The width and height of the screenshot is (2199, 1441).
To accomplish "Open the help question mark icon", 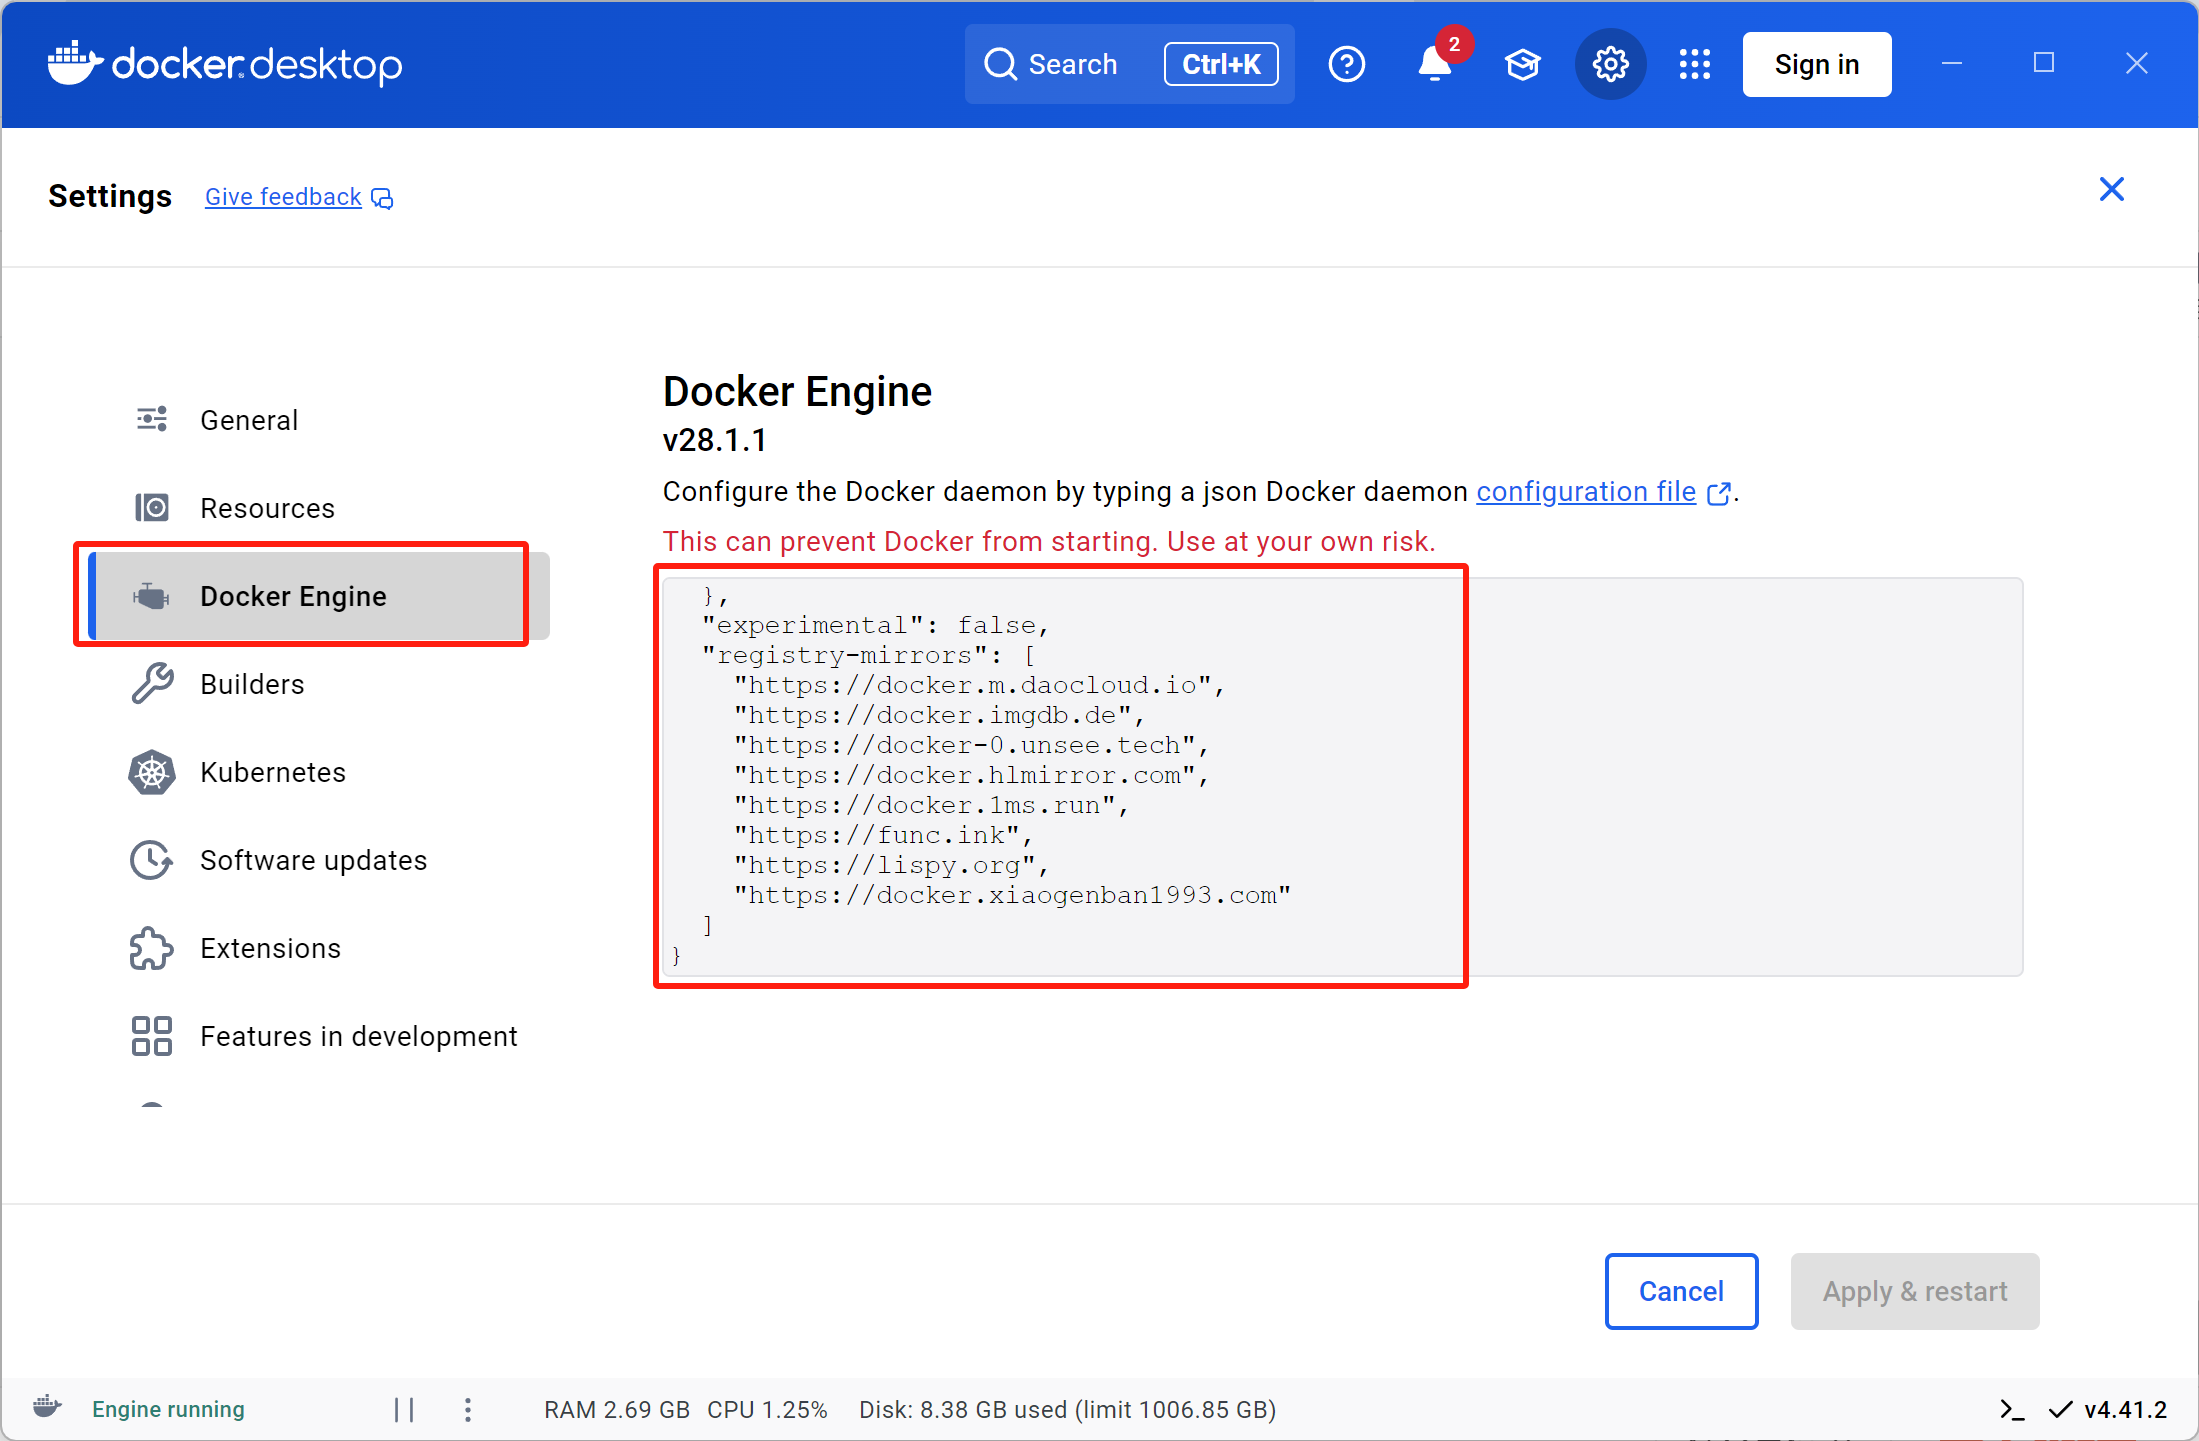I will click(1346, 64).
